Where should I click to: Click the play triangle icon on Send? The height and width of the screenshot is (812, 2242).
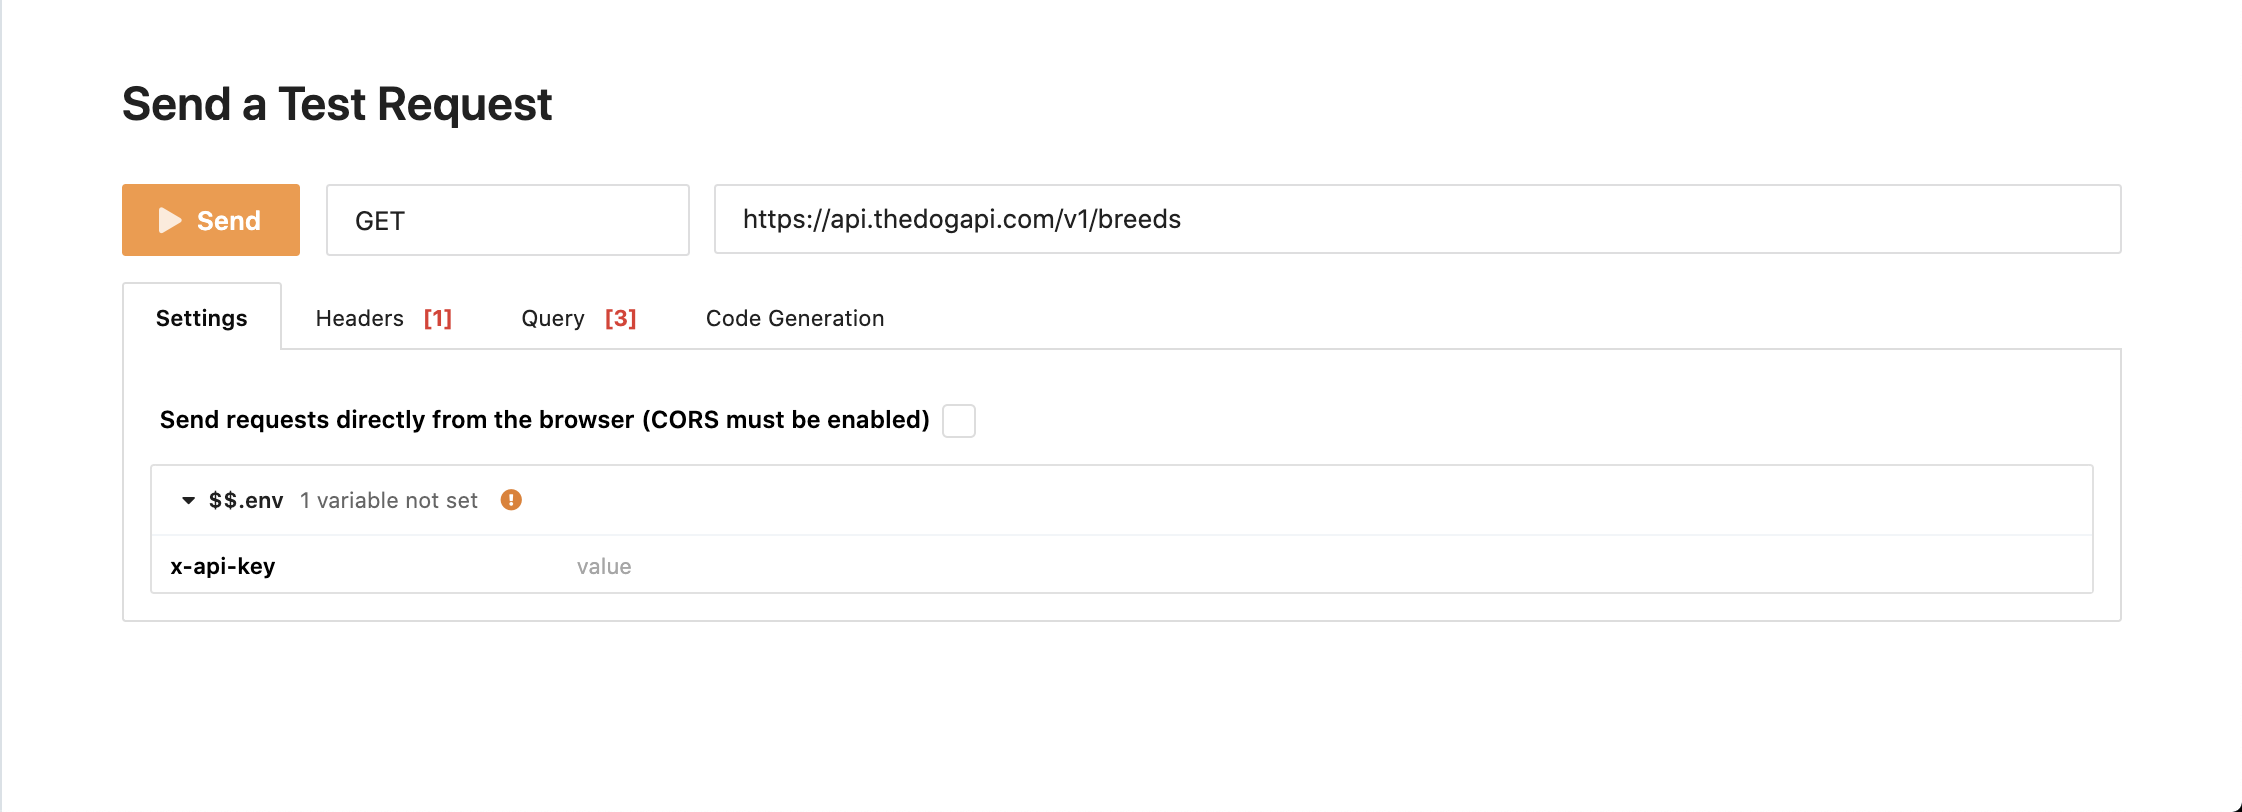(x=170, y=220)
